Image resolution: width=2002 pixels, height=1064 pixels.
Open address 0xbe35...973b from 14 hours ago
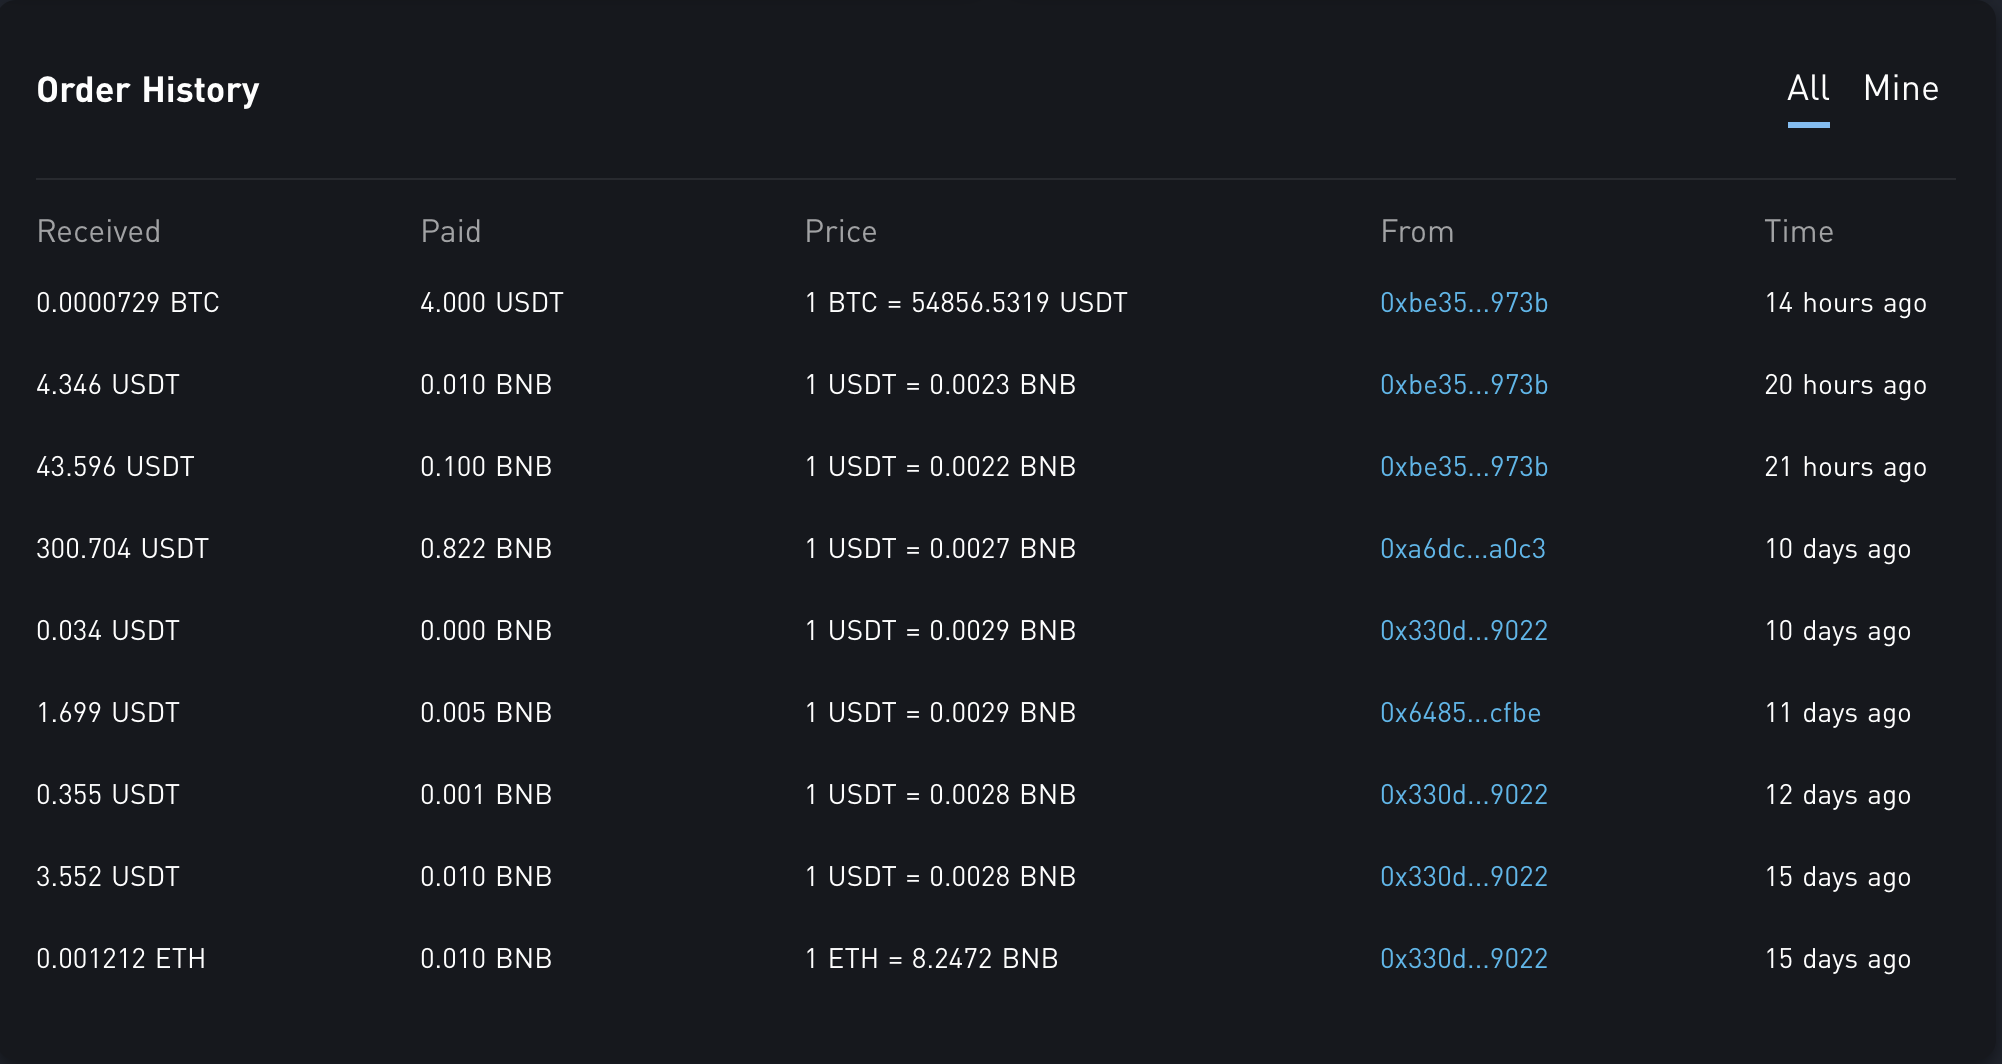(1464, 303)
